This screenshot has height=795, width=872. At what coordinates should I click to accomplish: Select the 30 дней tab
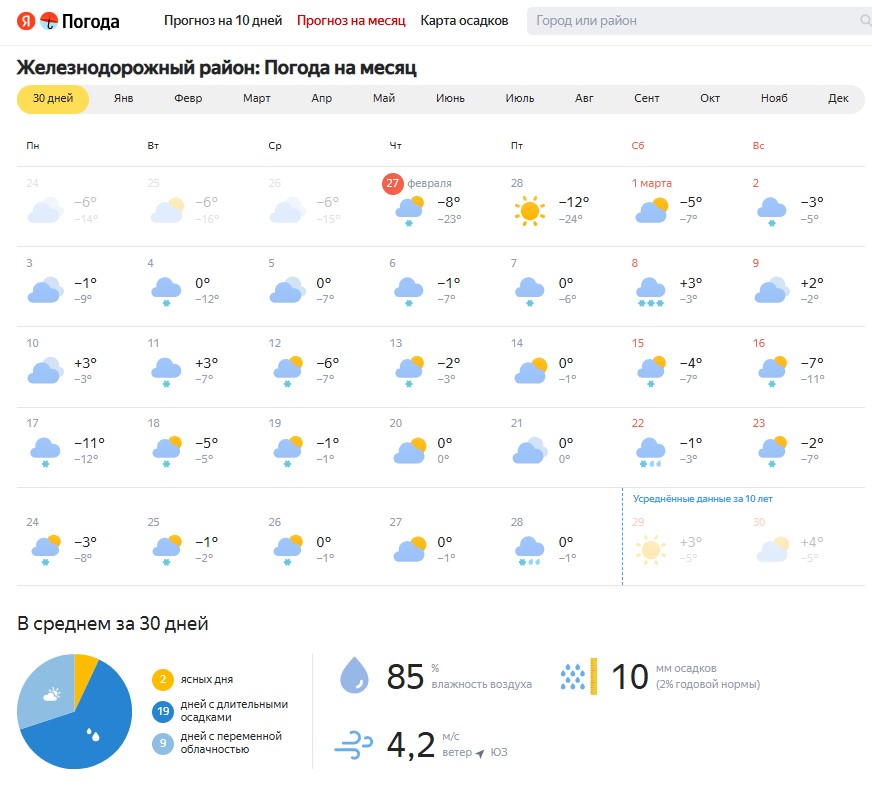[53, 99]
